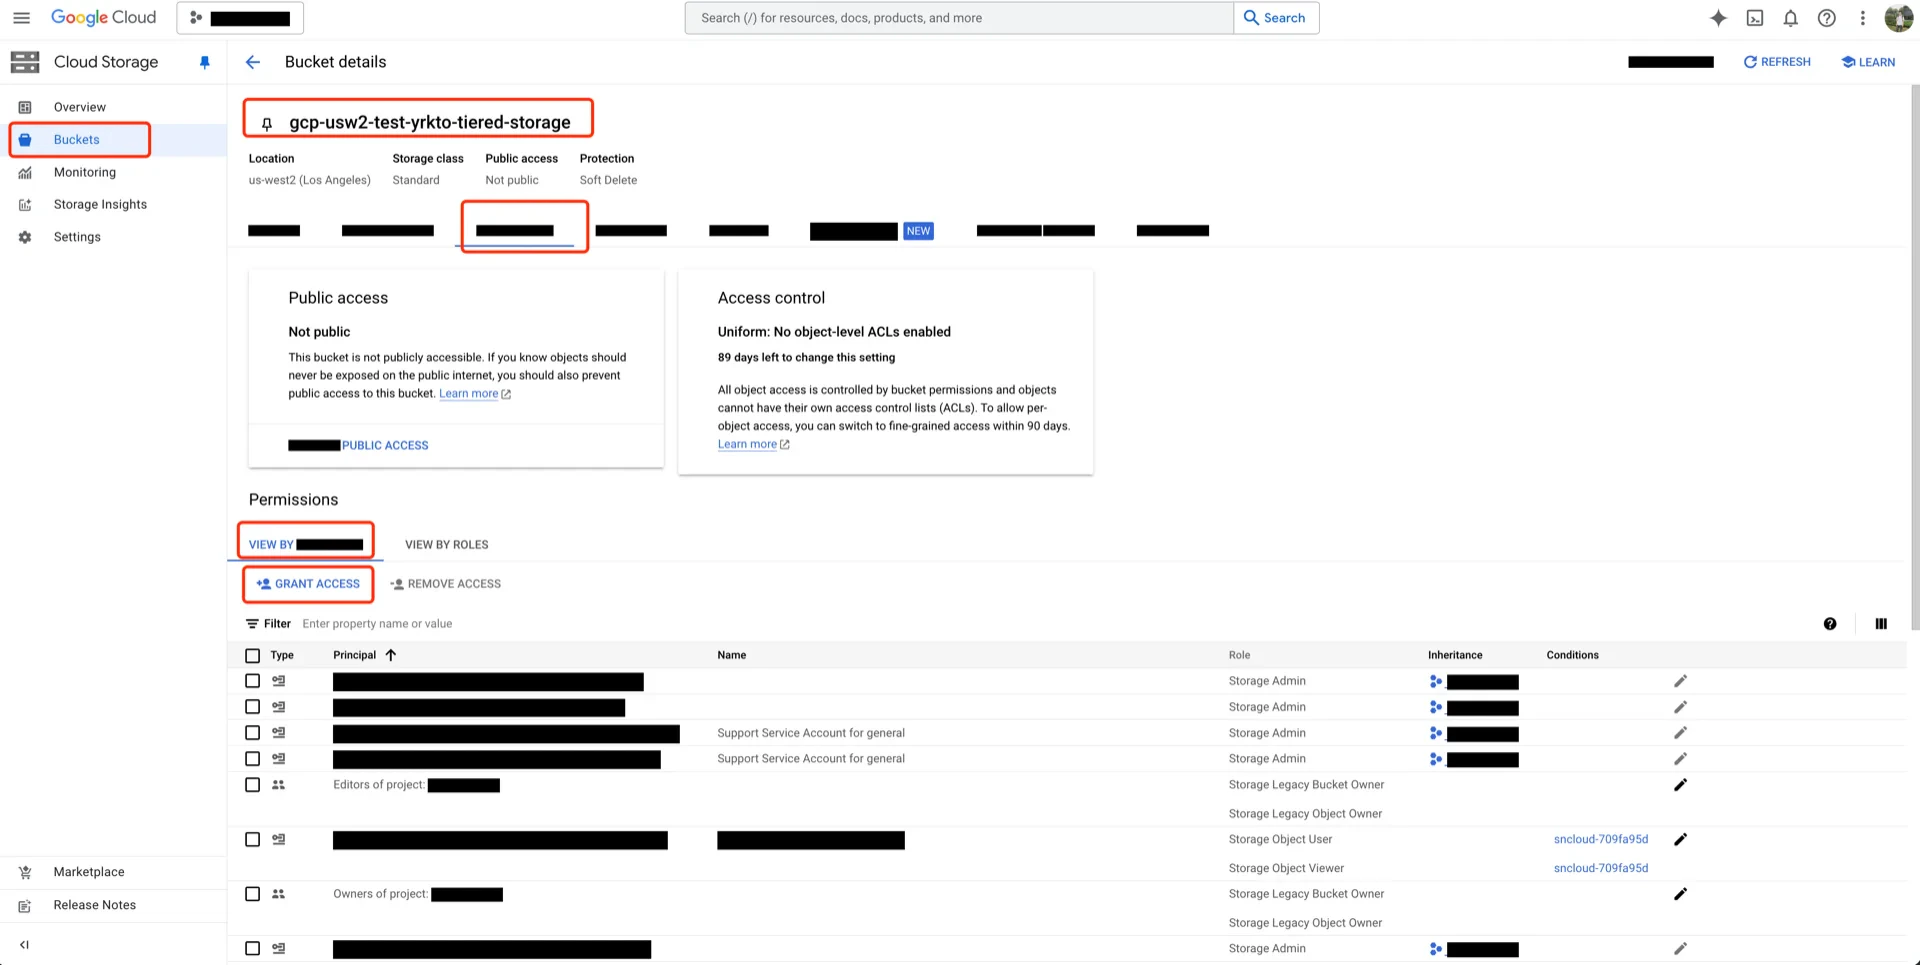Open the Gemini AI assistant sparkle icon

[x=1718, y=18]
